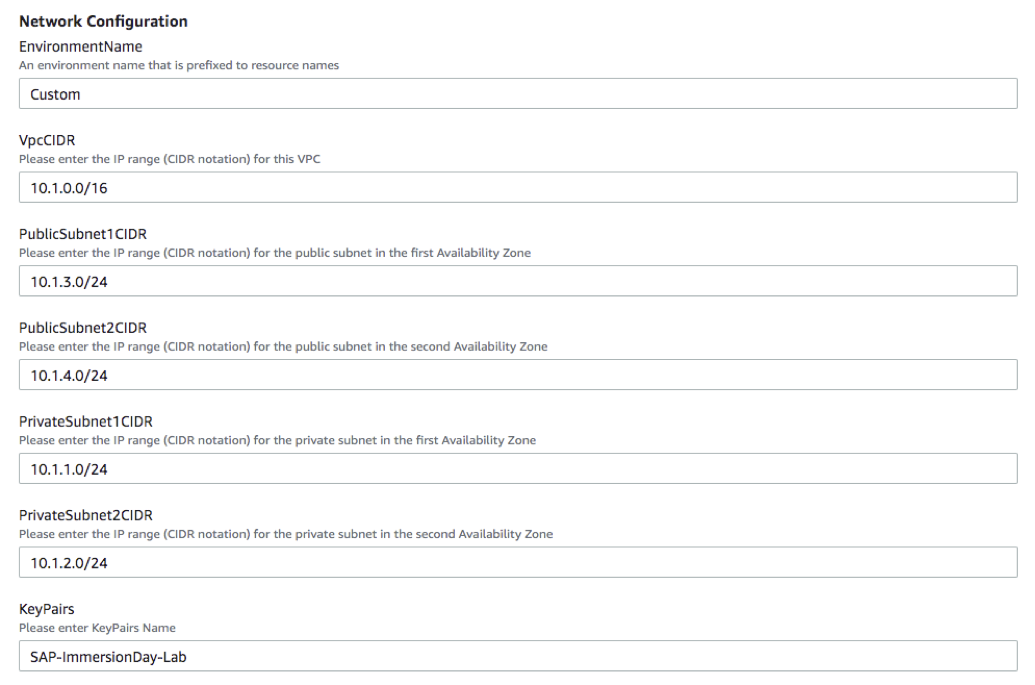This screenshot has height=685, width=1035.
Task: Click the EnvironmentName input field containing Custom
Action: 518,94
